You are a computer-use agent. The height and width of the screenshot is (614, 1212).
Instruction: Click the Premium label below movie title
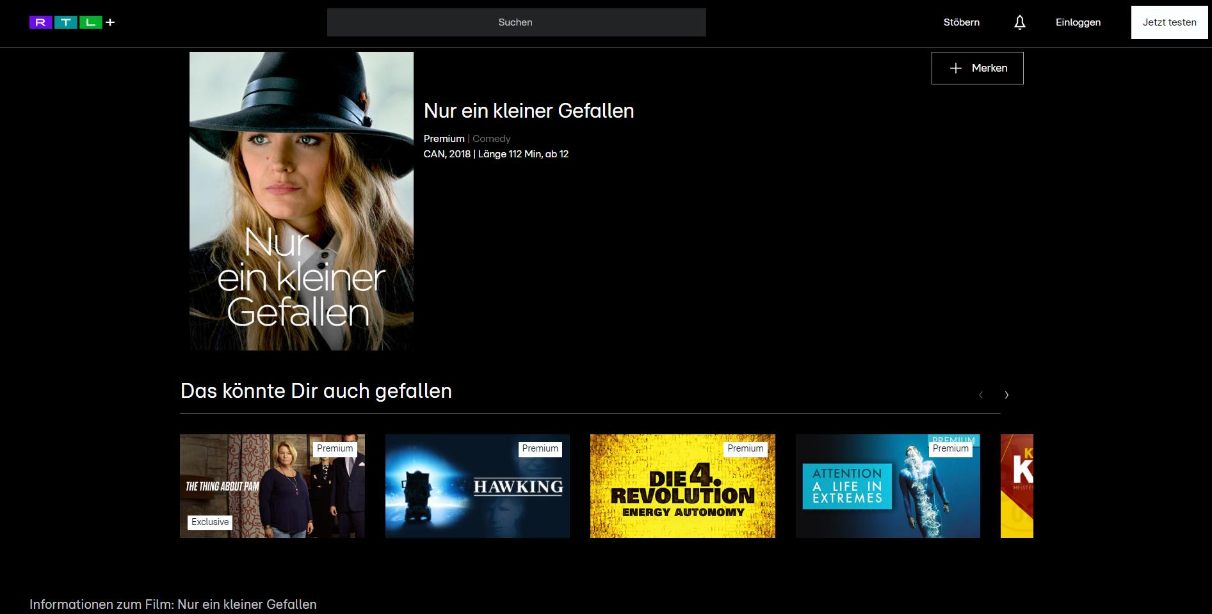coord(444,139)
